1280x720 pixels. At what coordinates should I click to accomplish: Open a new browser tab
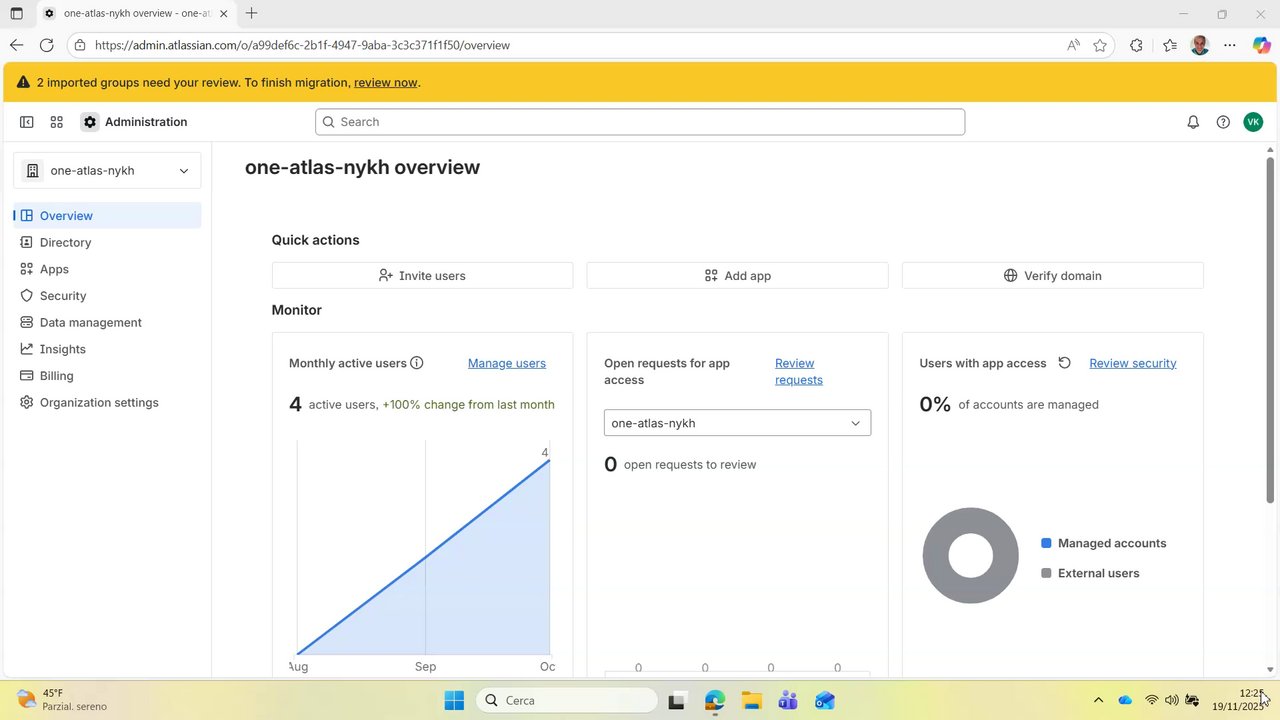[251, 13]
